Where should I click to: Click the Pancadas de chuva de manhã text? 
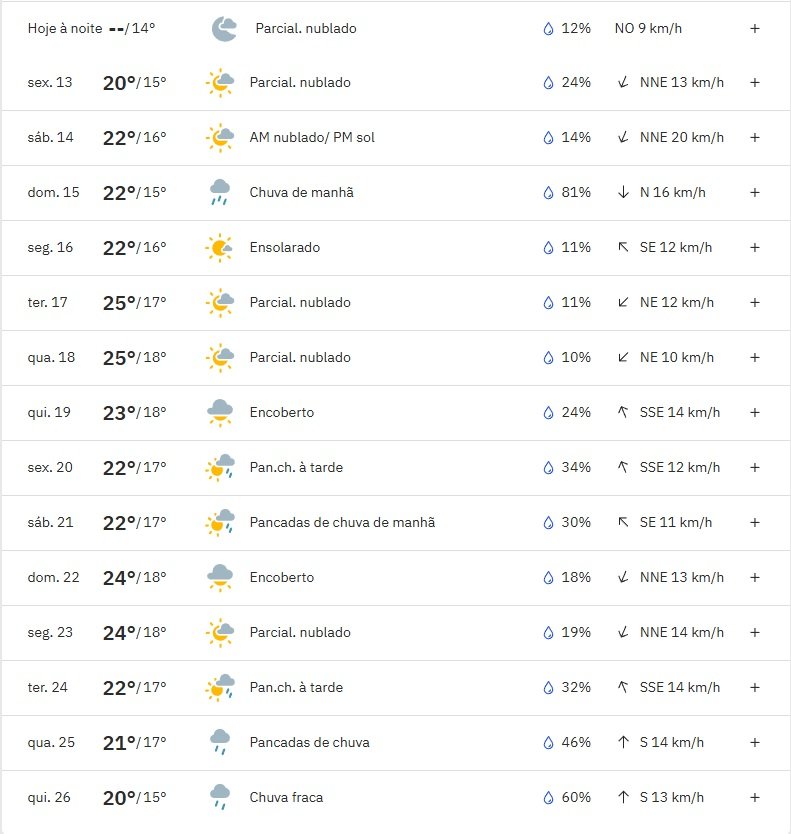coord(342,522)
